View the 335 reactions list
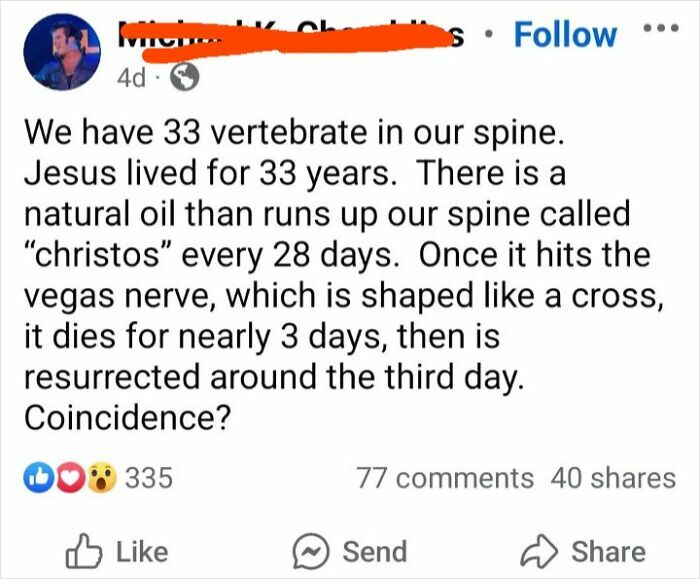The height and width of the screenshot is (579, 700). (x=149, y=478)
